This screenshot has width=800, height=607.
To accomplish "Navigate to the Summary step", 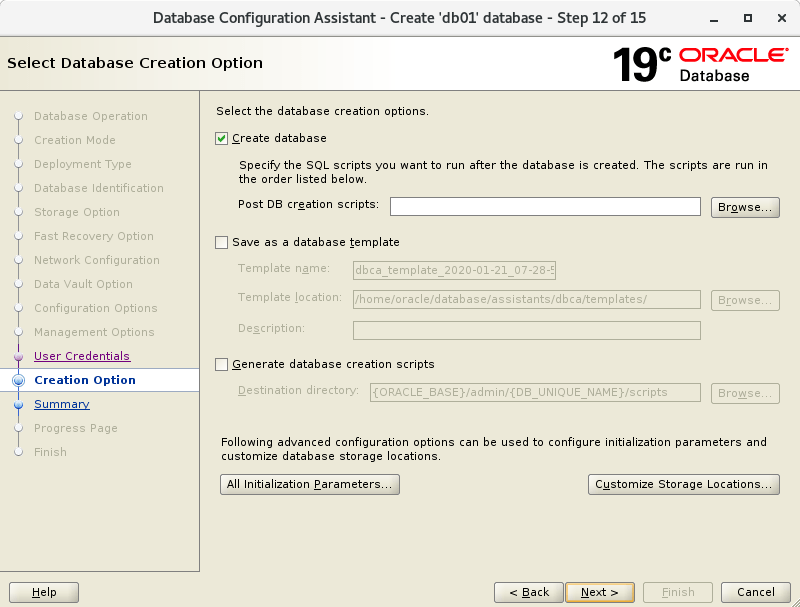I will pos(61,404).
